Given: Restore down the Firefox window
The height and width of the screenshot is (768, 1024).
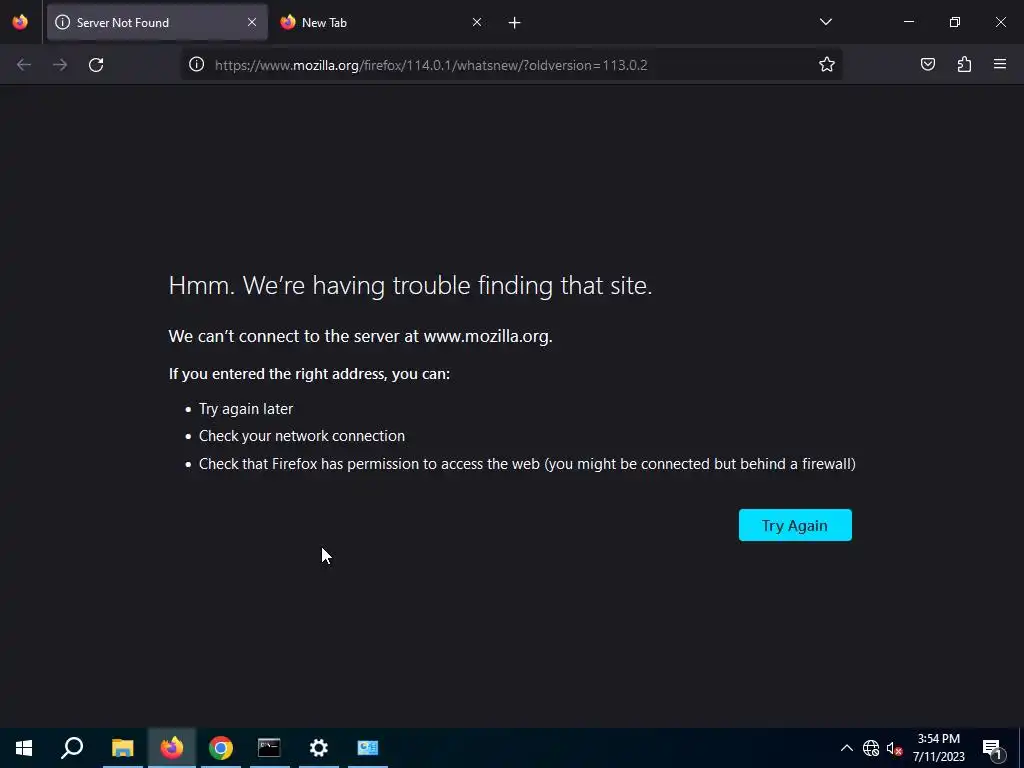Looking at the screenshot, I should [954, 22].
